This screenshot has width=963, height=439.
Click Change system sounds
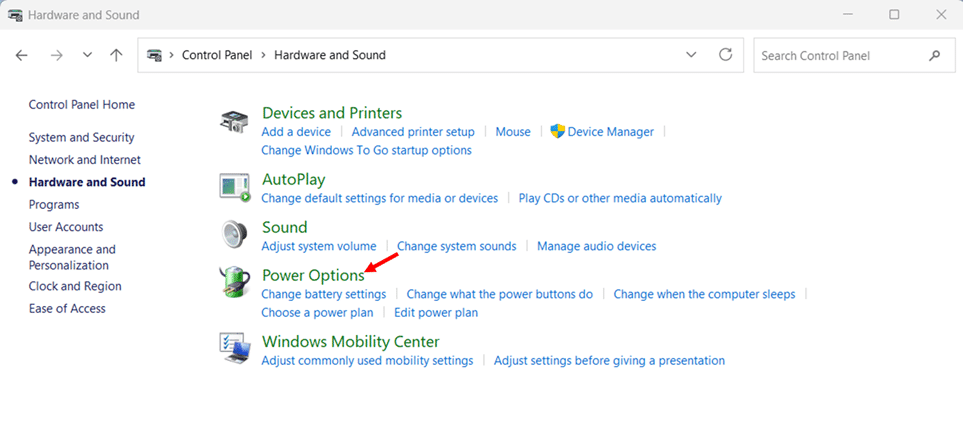456,246
